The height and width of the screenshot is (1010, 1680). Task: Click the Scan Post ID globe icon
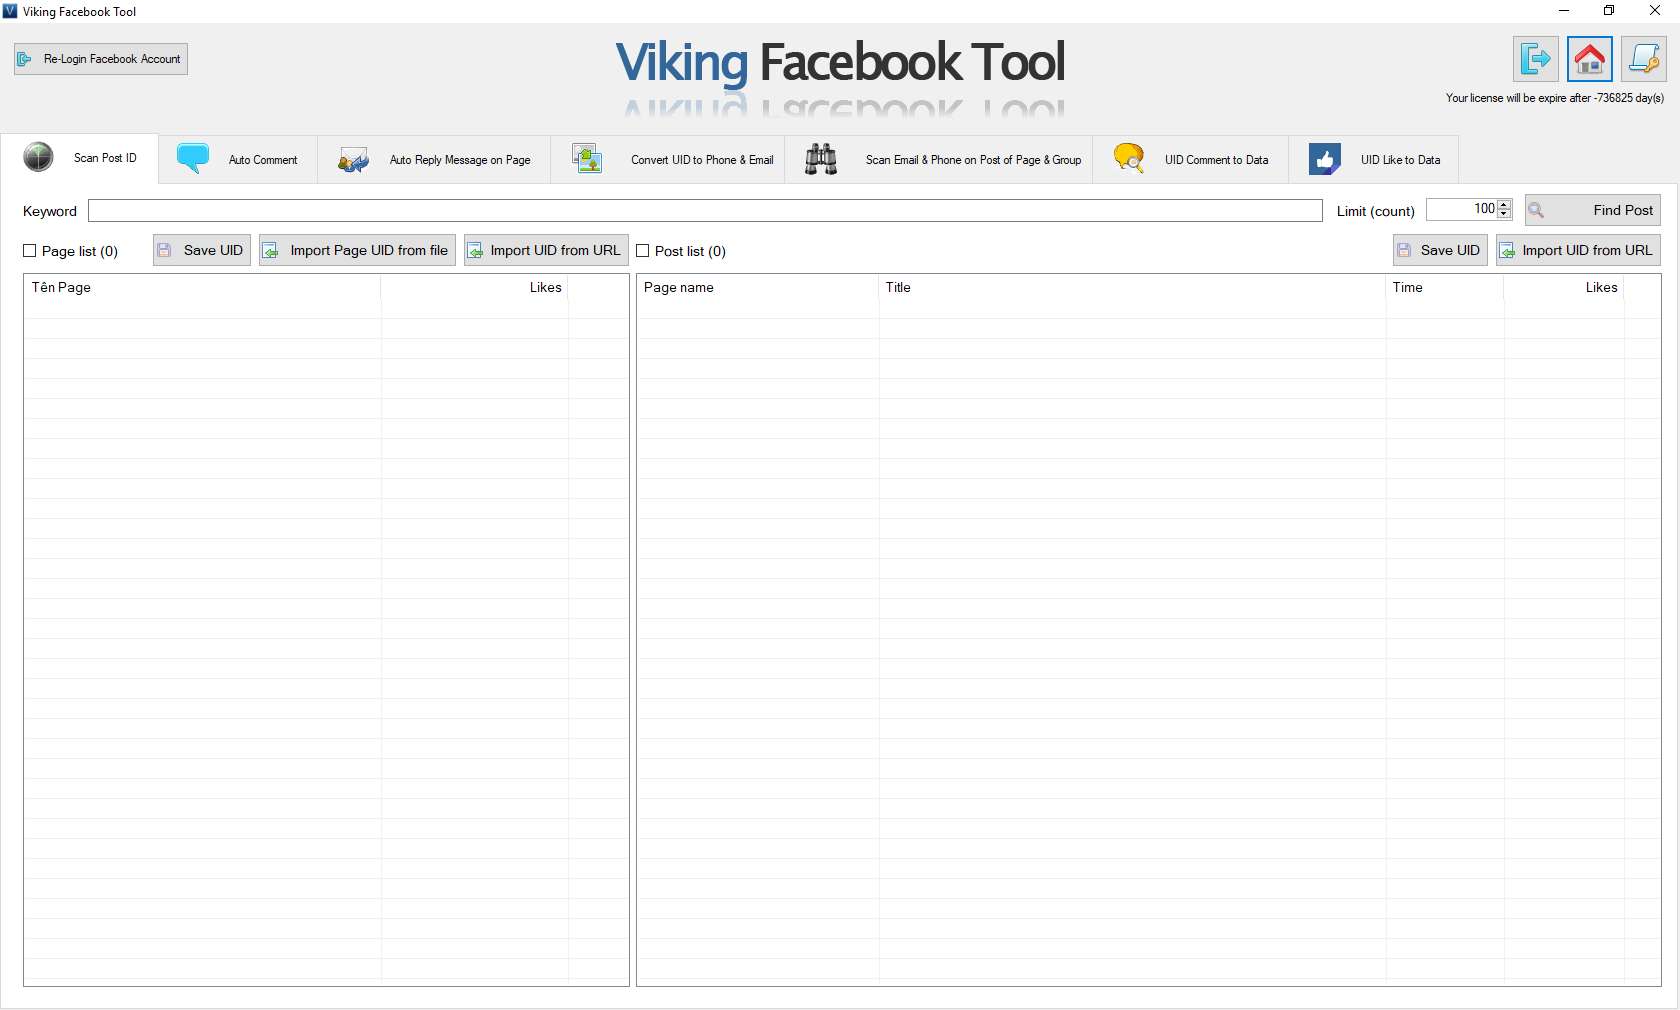point(38,157)
